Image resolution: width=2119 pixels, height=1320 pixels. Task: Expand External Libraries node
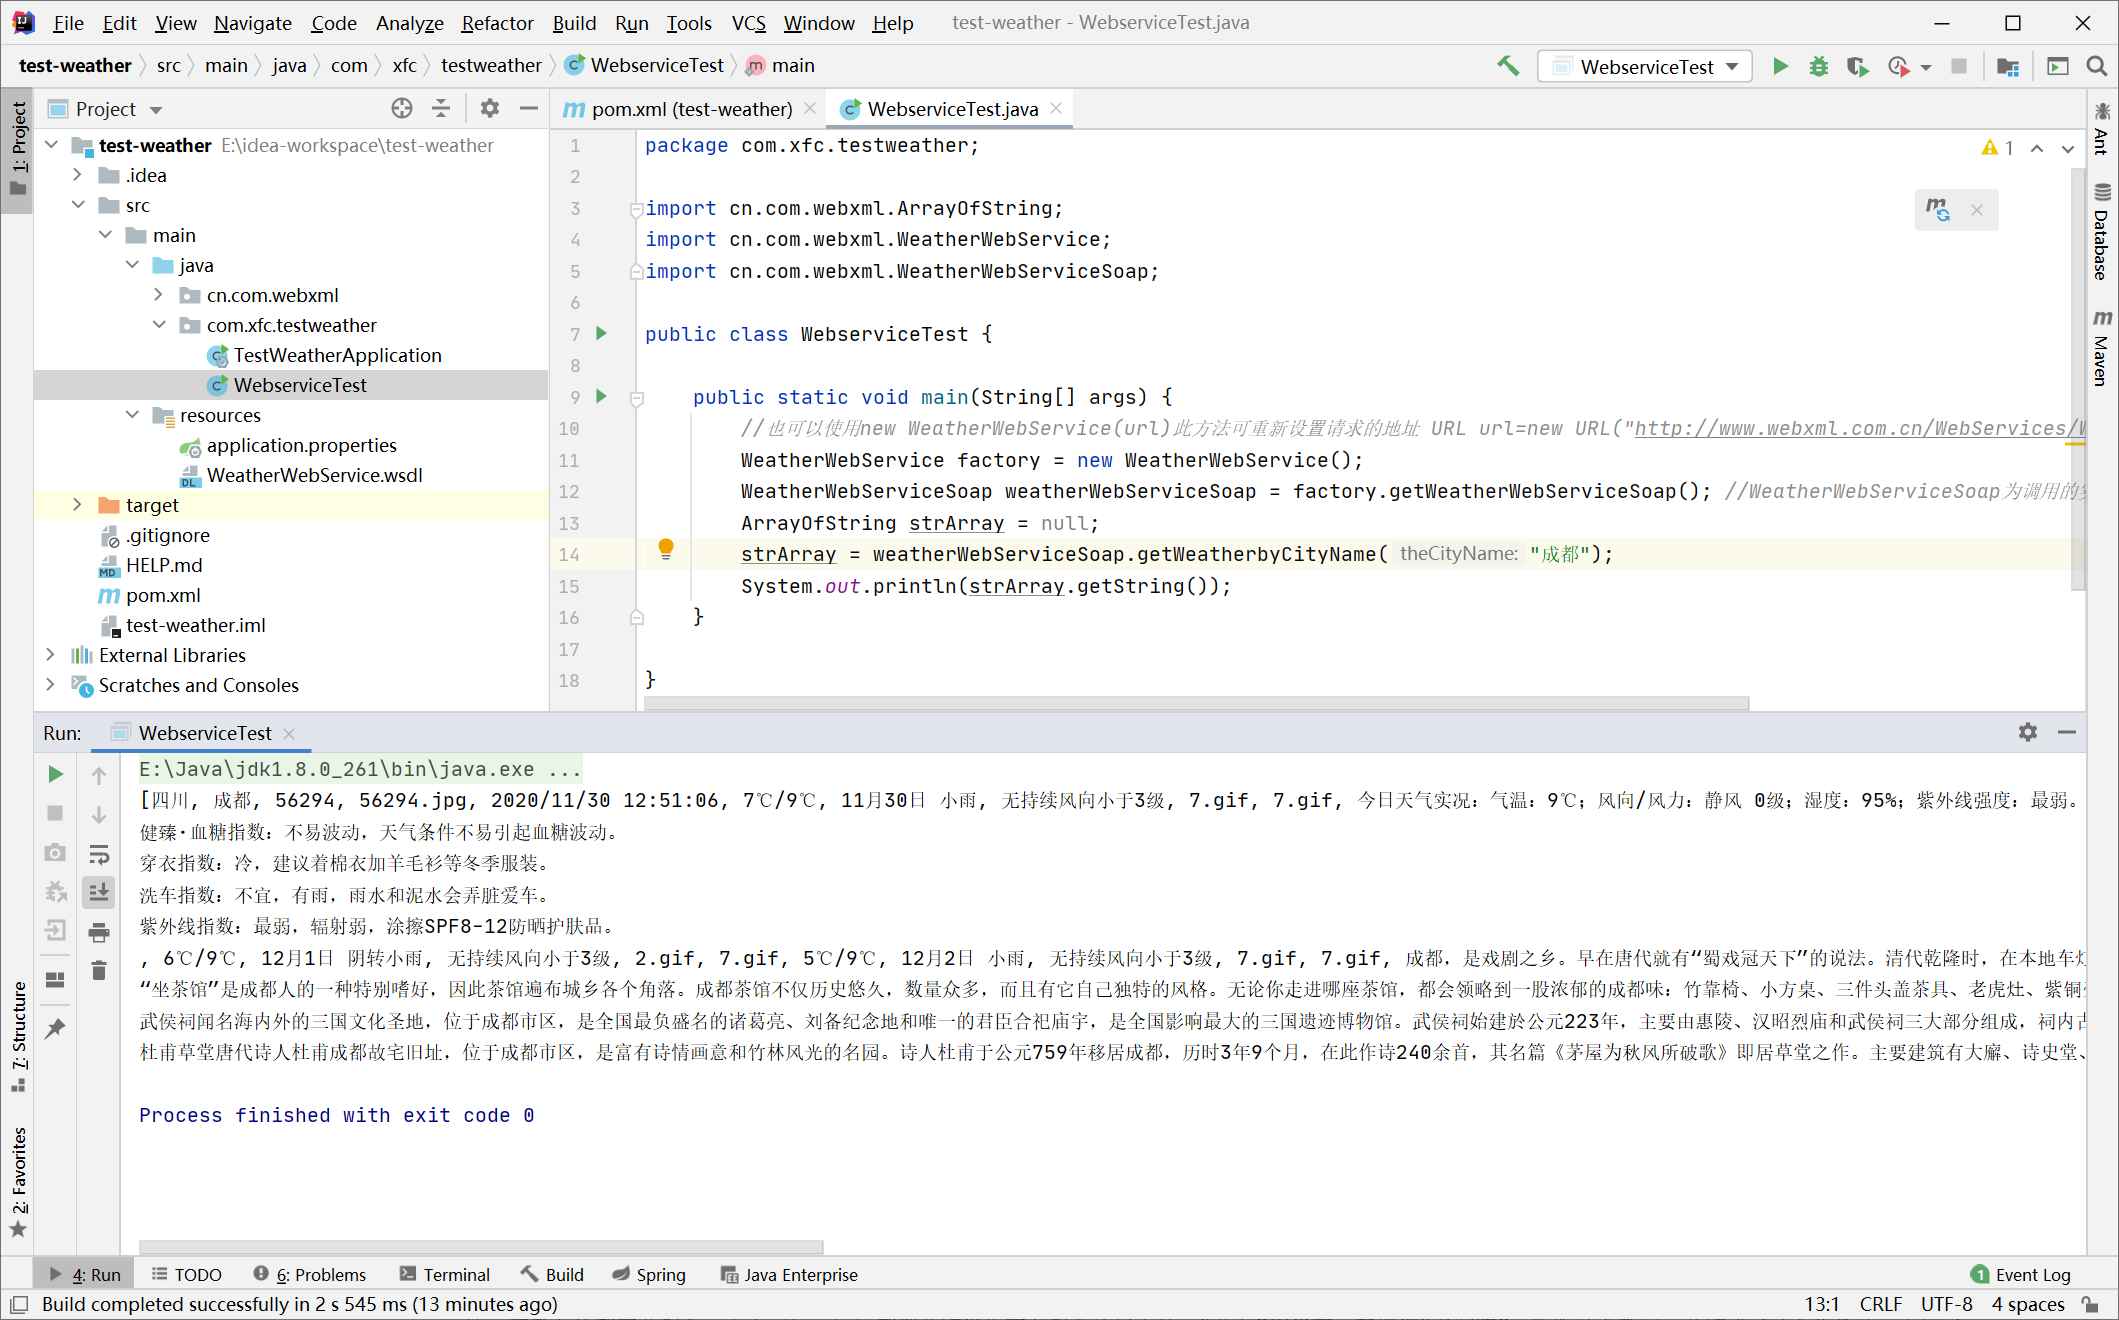coord(51,655)
